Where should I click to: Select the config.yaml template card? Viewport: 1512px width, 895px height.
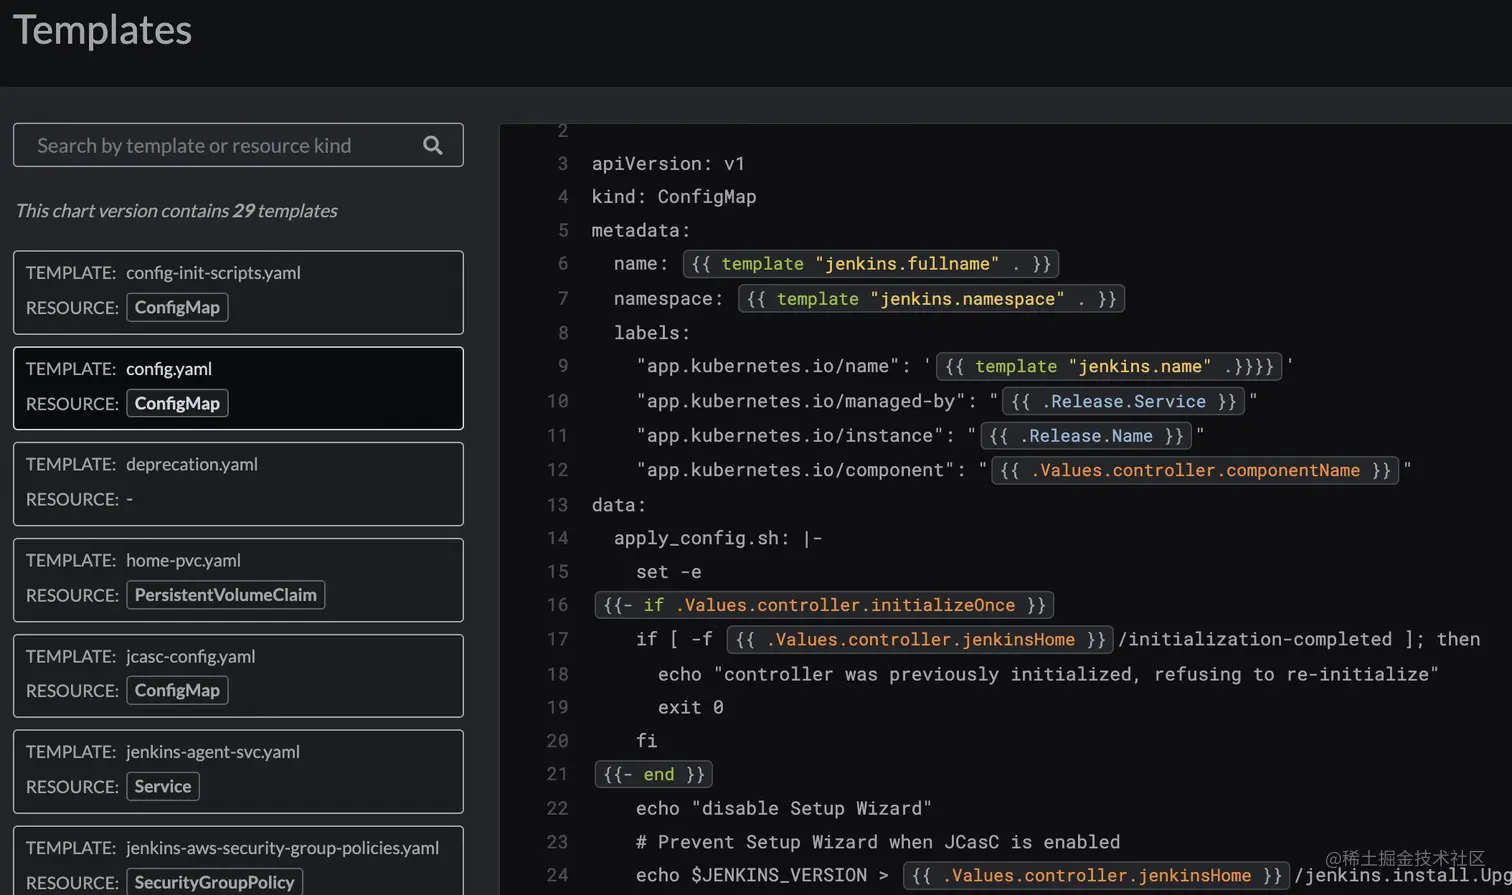[x=238, y=387]
